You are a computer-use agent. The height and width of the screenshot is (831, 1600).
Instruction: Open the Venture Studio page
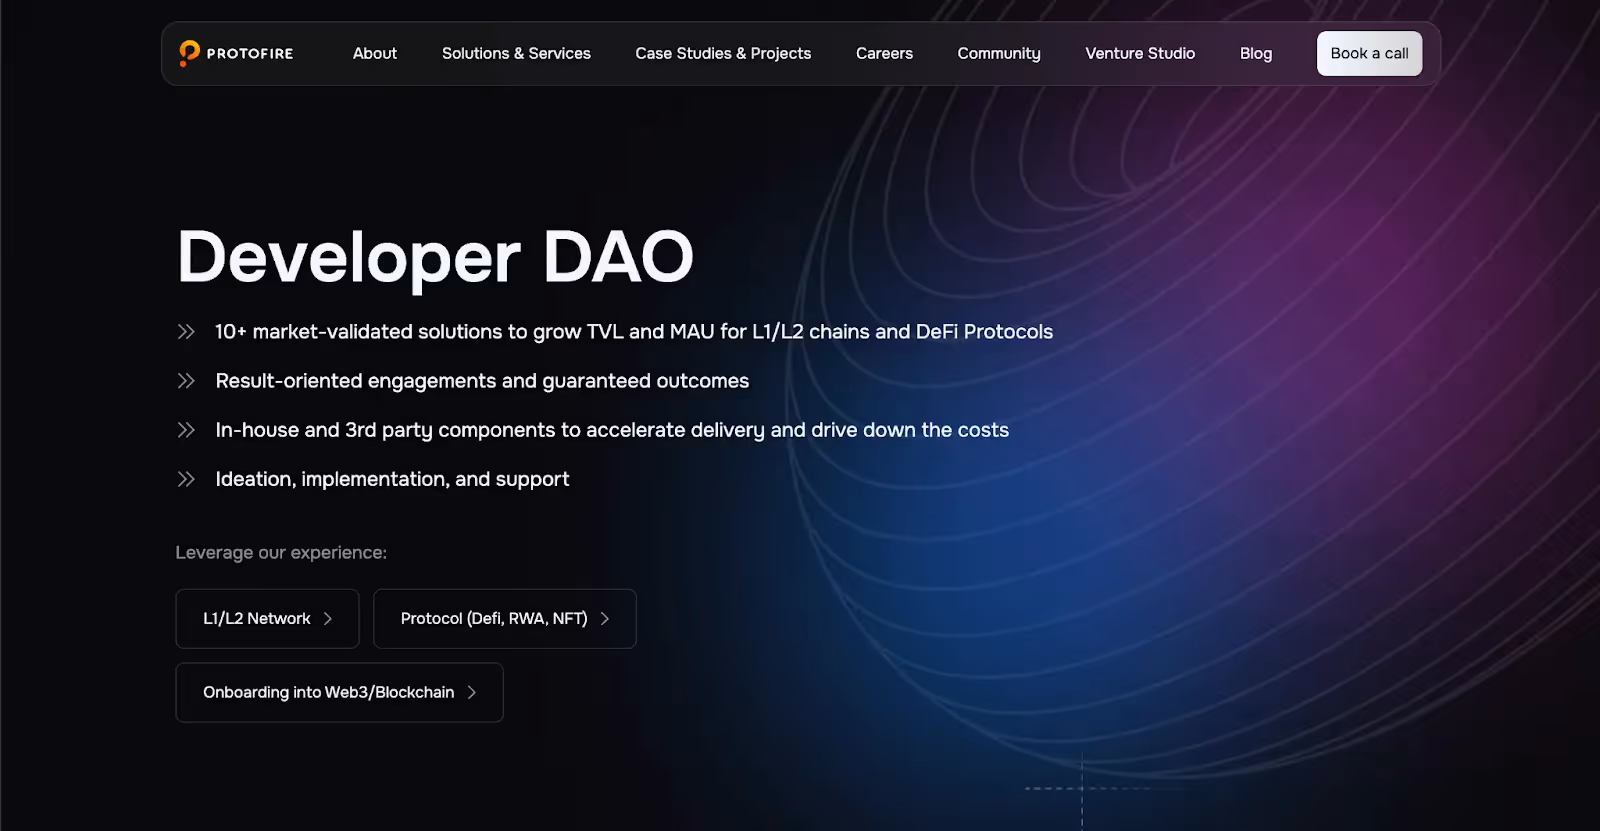pos(1140,53)
